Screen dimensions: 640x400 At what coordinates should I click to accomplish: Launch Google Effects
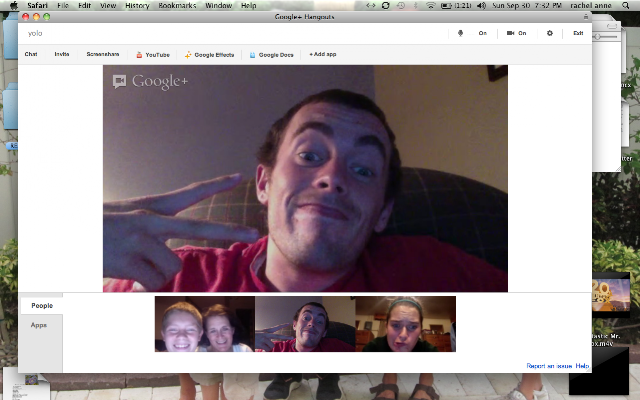point(209,55)
